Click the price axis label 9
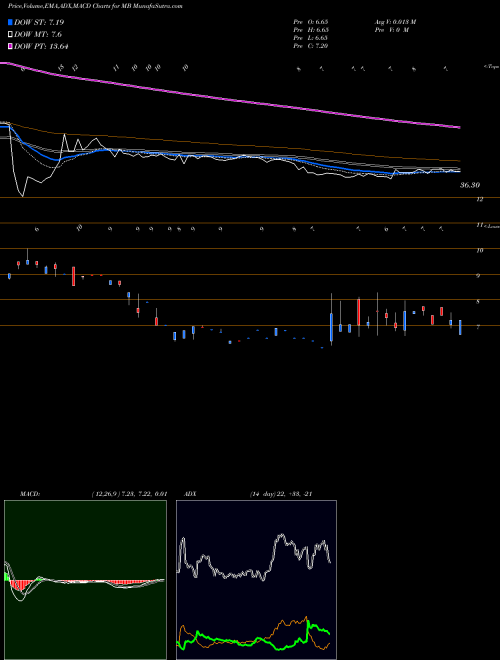 pos(478,276)
